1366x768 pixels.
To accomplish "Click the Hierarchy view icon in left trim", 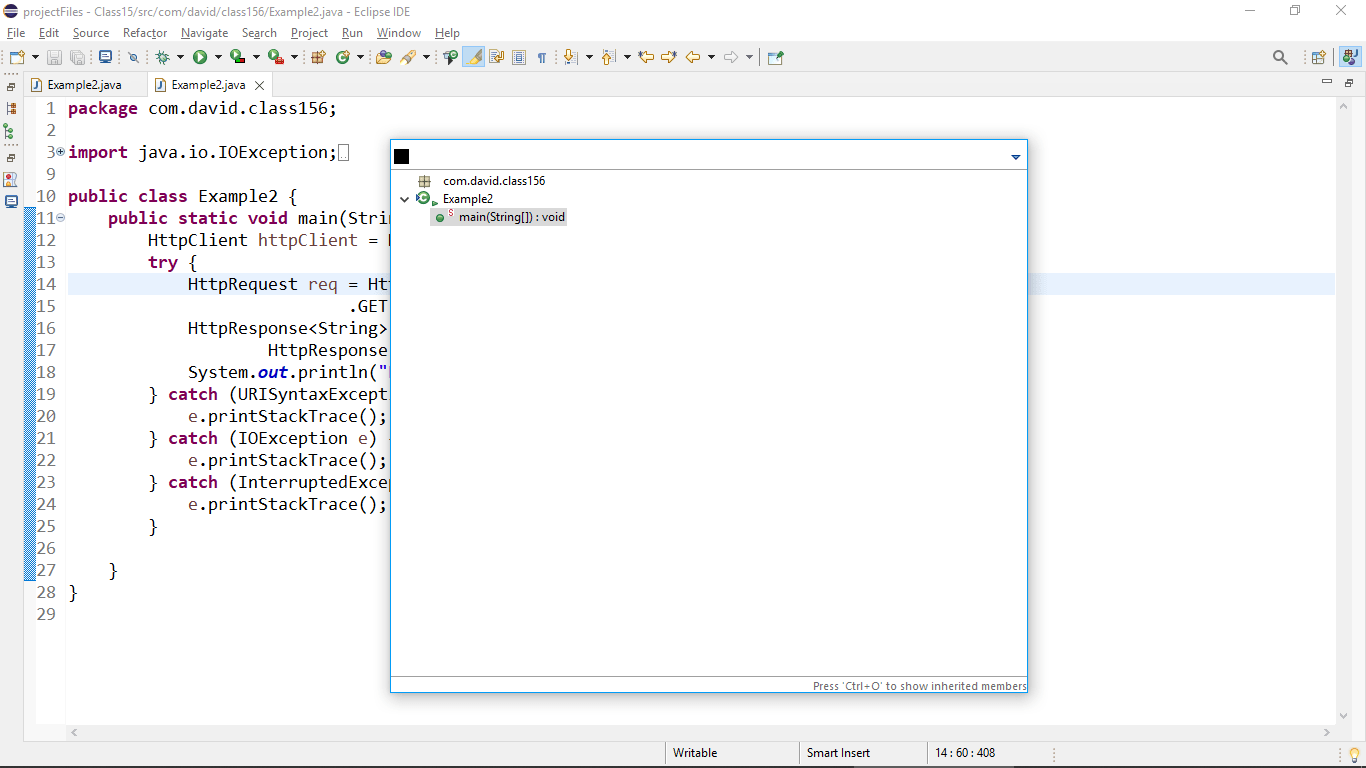I will (x=10, y=131).
